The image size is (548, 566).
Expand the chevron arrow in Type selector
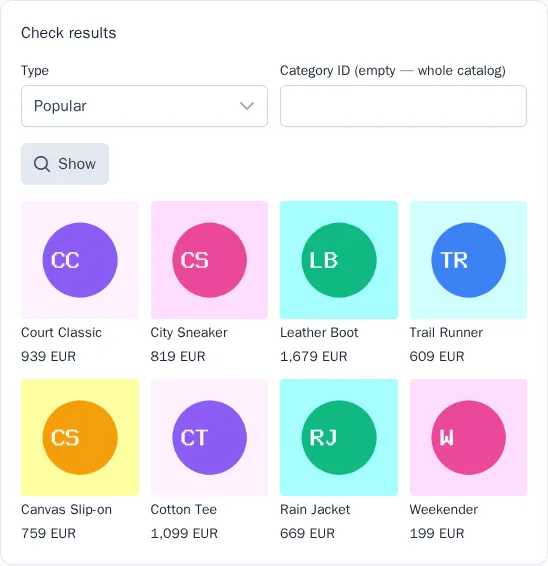tap(247, 106)
